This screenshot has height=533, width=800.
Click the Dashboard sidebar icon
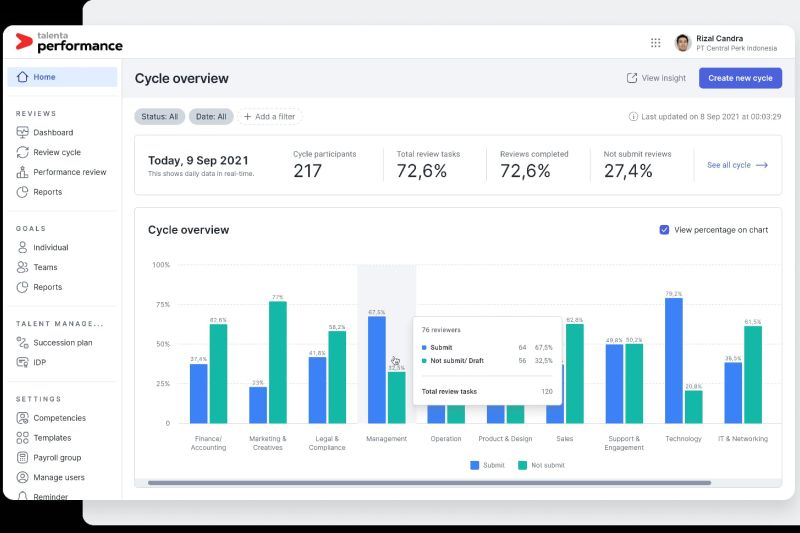(23, 132)
